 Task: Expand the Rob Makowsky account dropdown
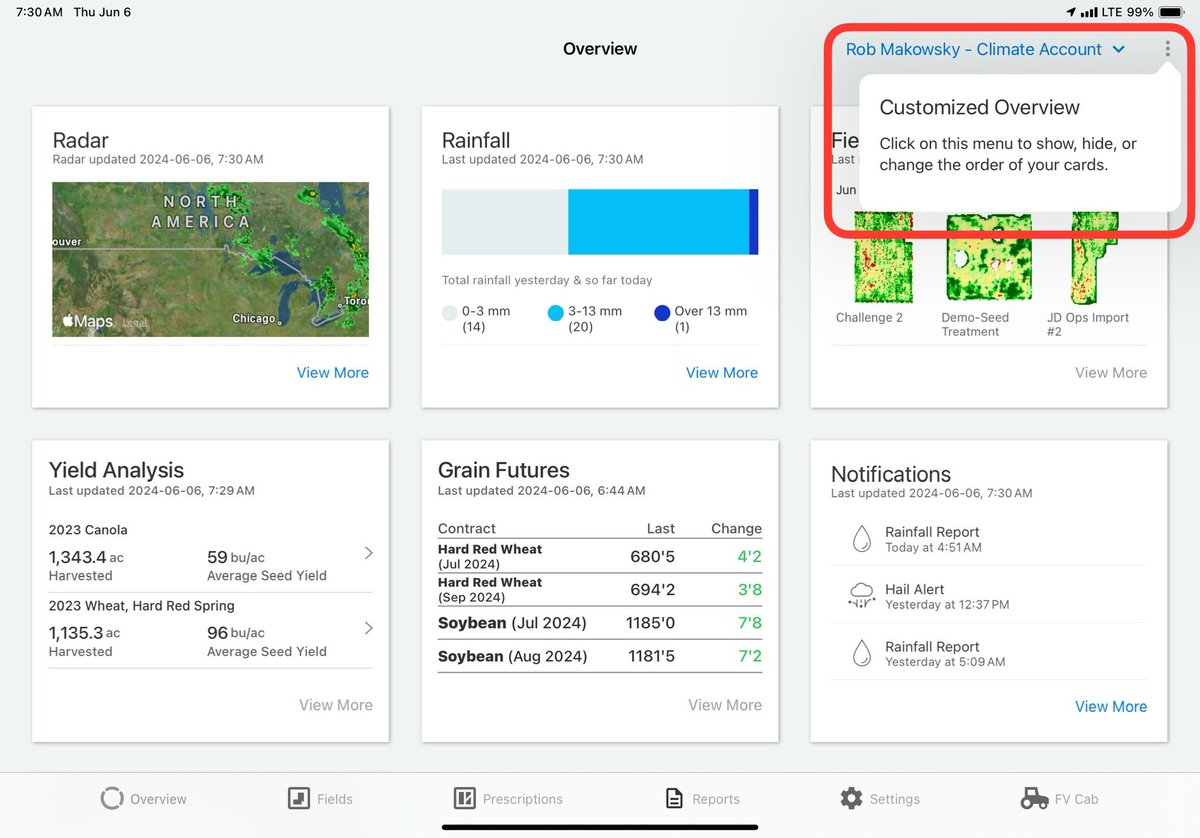click(x=985, y=49)
